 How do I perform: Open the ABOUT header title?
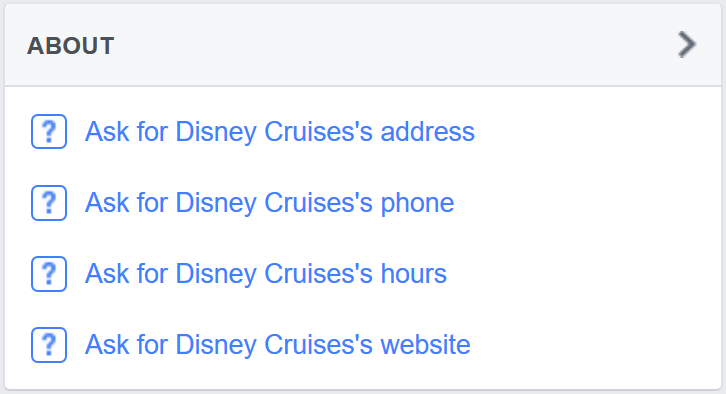coord(70,46)
